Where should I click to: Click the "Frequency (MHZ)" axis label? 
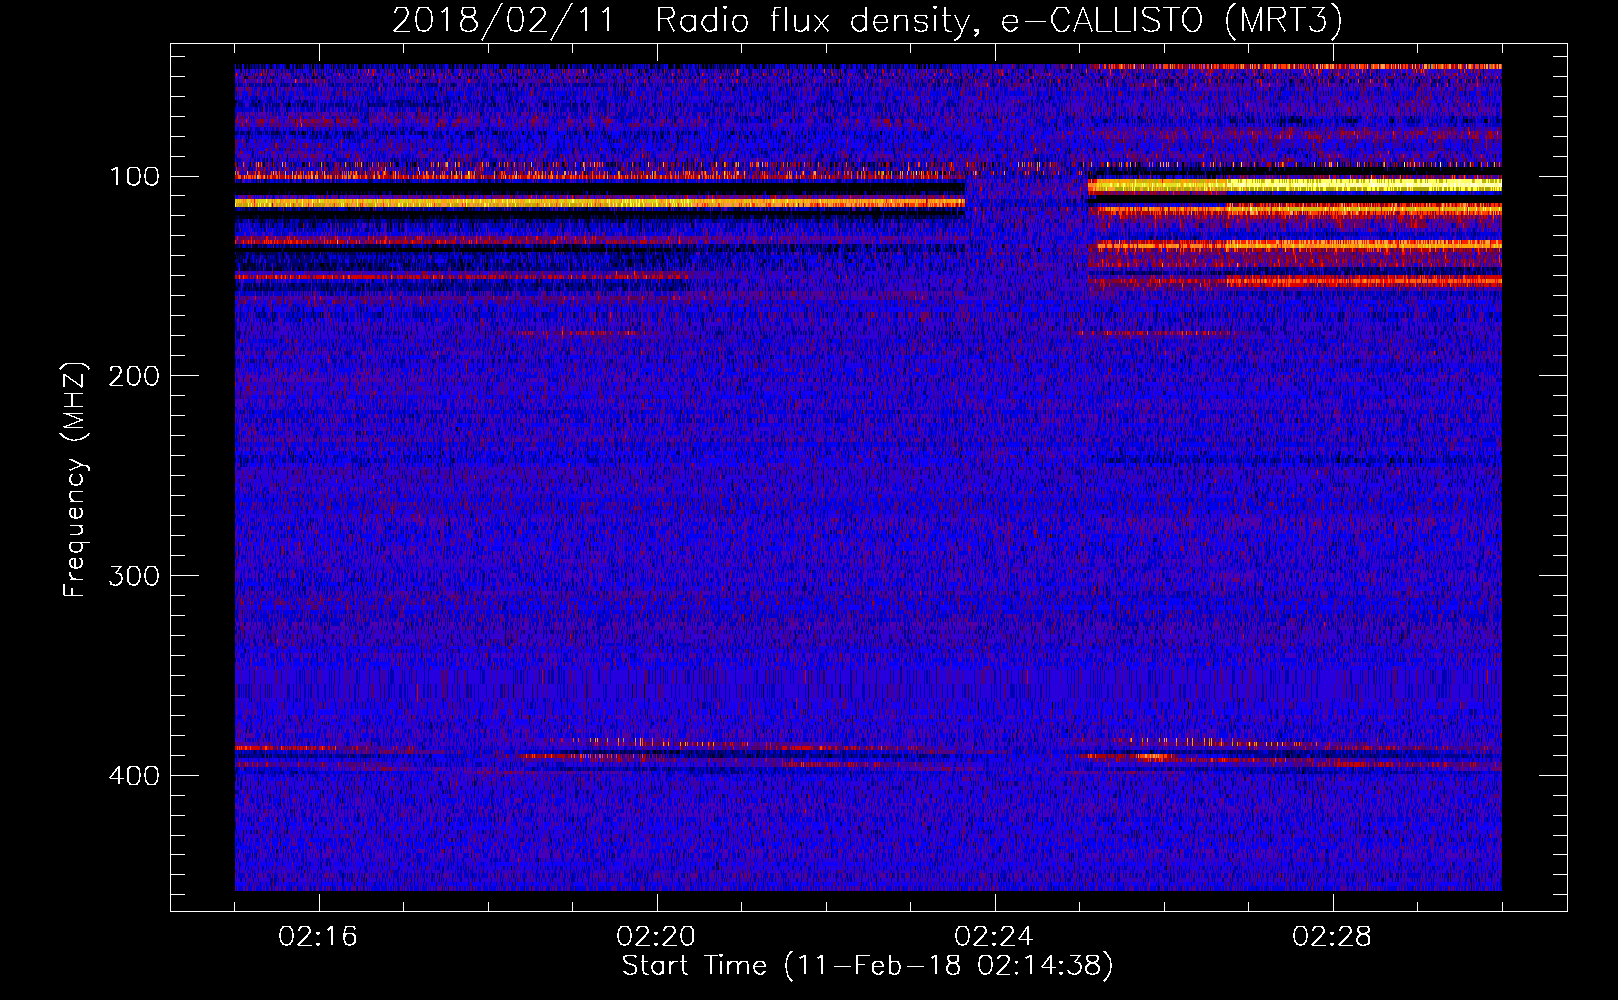tap(75, 480)
